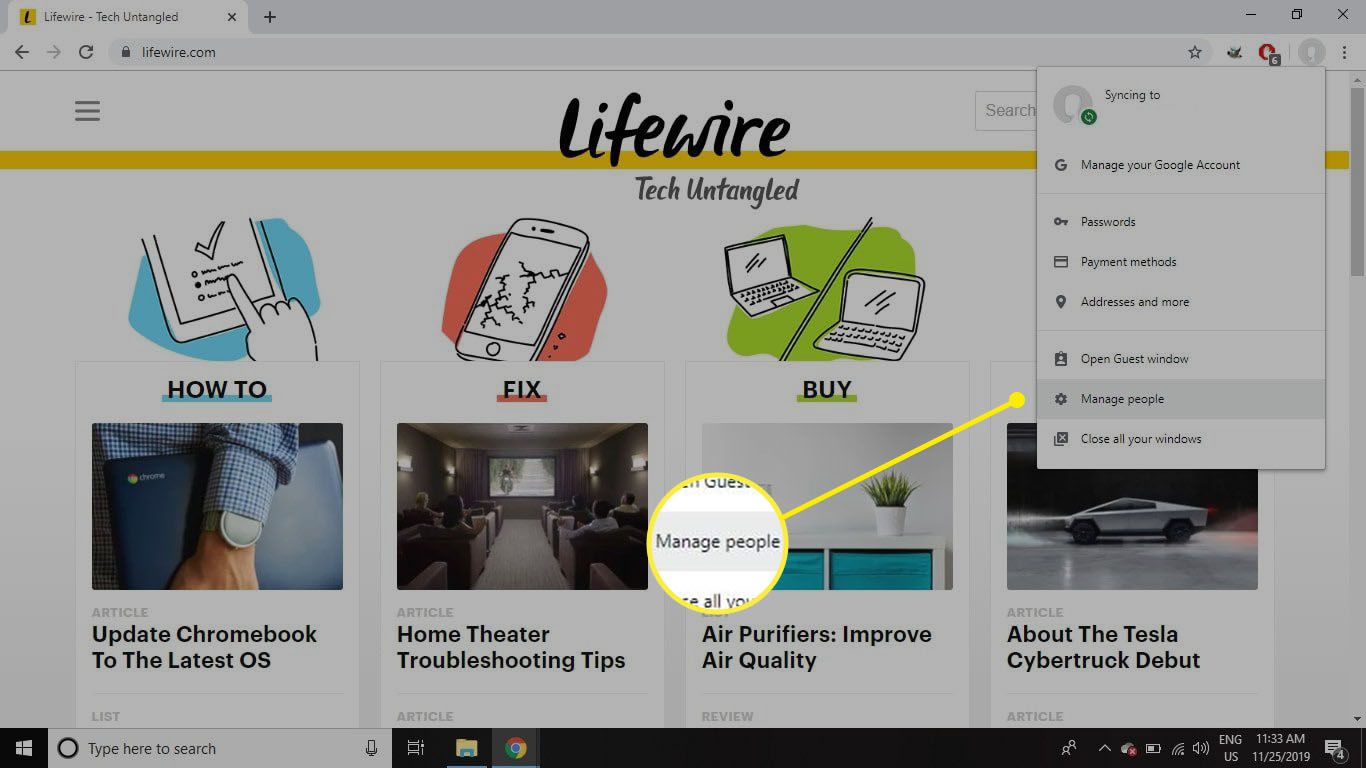This screenshot has width=1366, height=768.
Task: Choose Close all your windows
Action: click(1181, 439)
